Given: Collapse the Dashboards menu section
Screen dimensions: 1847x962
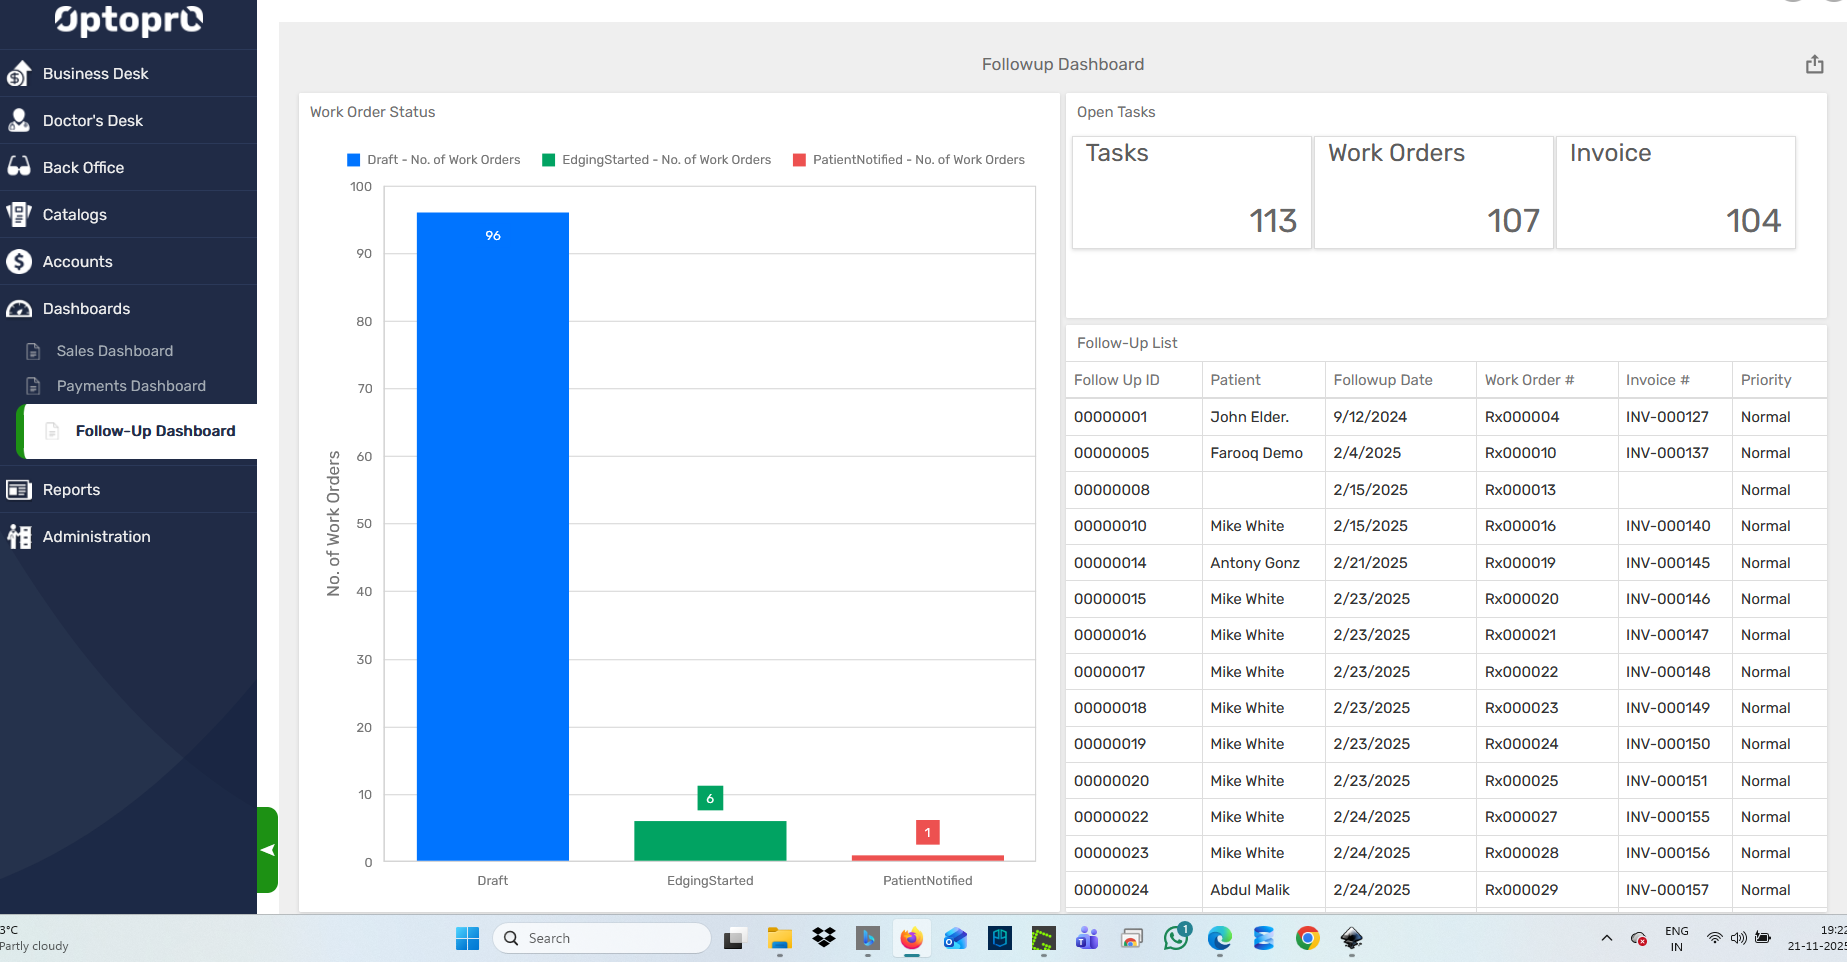Looking at the screenshot, I should tap(87, 308).
